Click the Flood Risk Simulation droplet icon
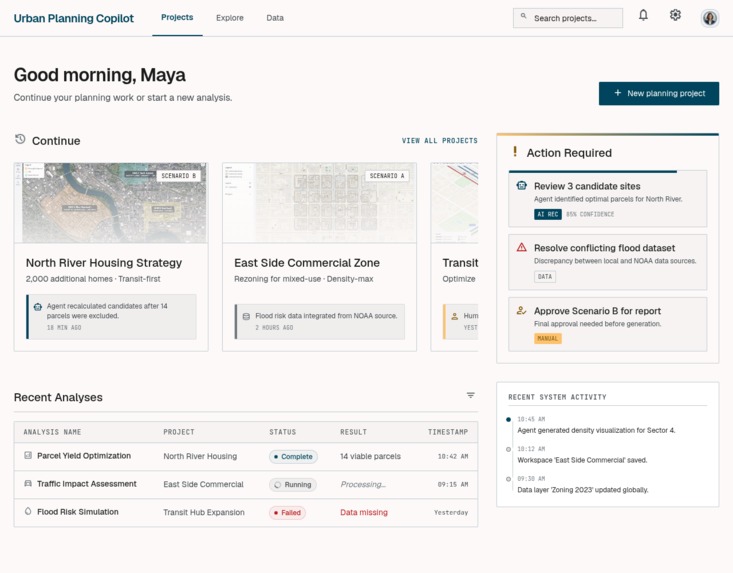733x573 pixels. (x=28, y=511)
